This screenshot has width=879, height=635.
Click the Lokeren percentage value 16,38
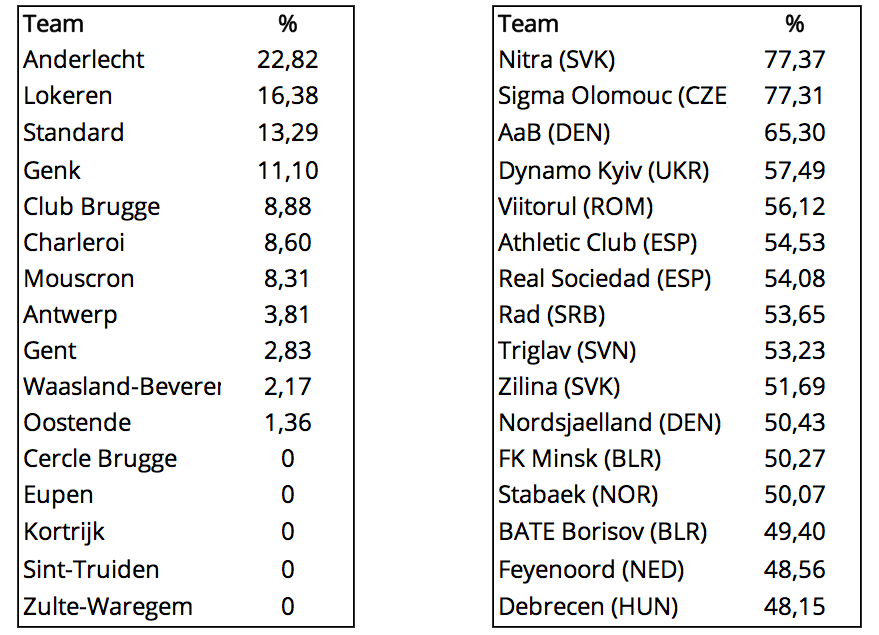288,96
